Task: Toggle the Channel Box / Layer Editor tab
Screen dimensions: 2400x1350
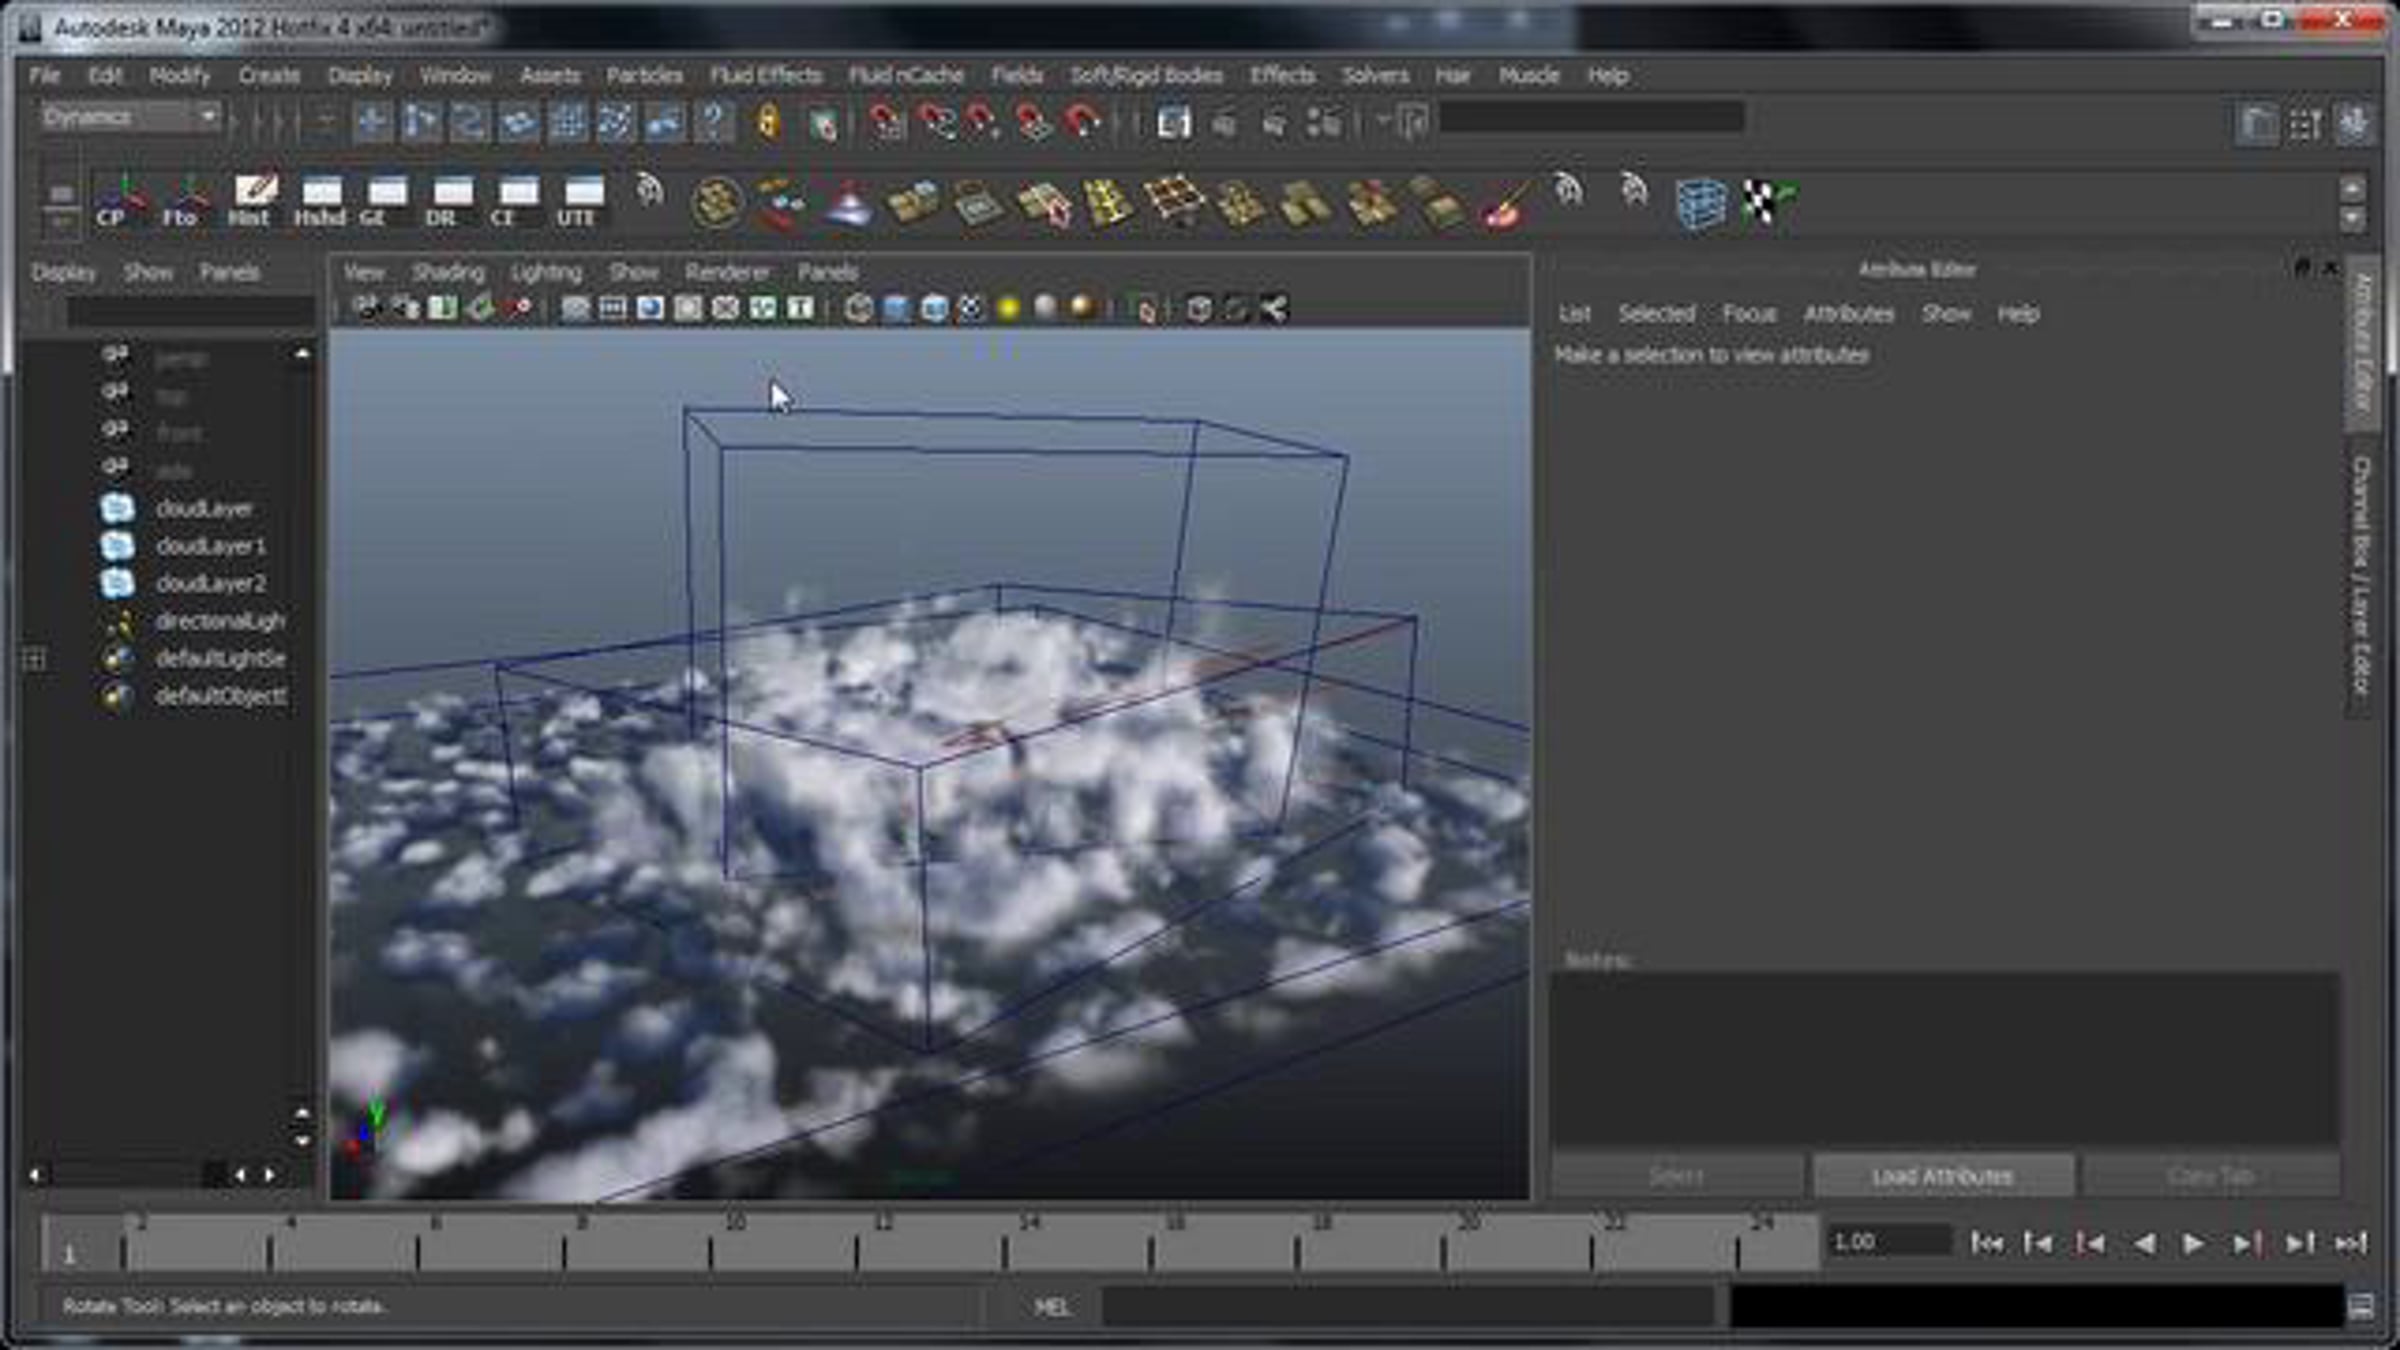Action: pyautogui.click(x=2361, y=574)
